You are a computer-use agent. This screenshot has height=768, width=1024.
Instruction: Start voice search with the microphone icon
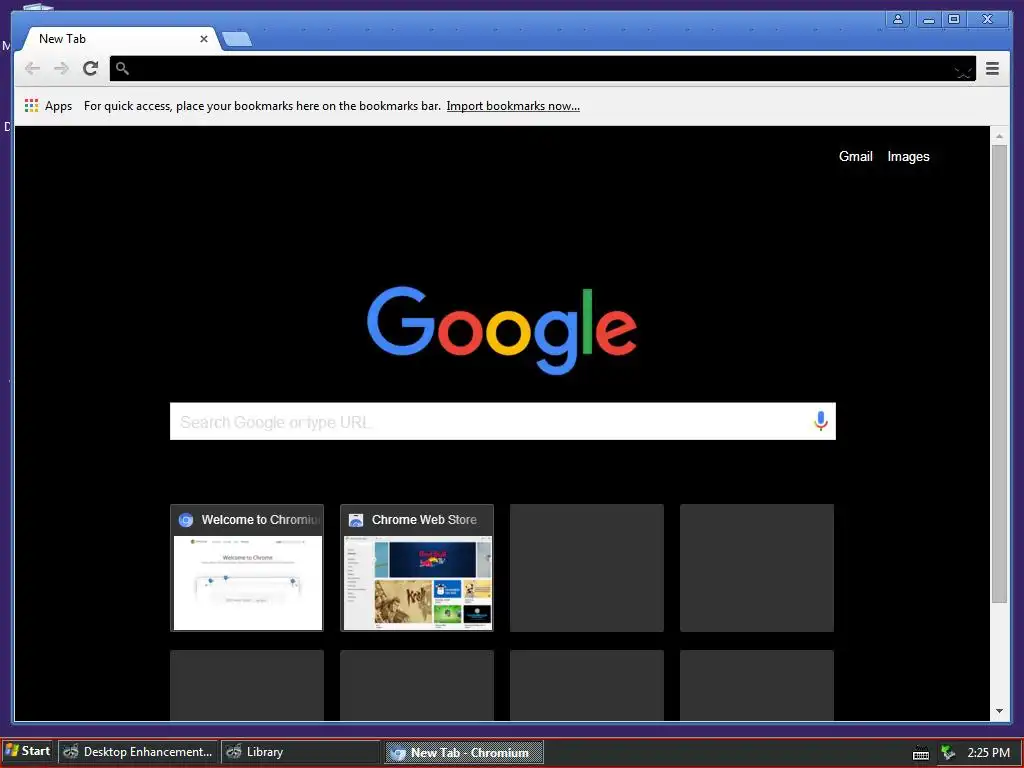point(821,421)
